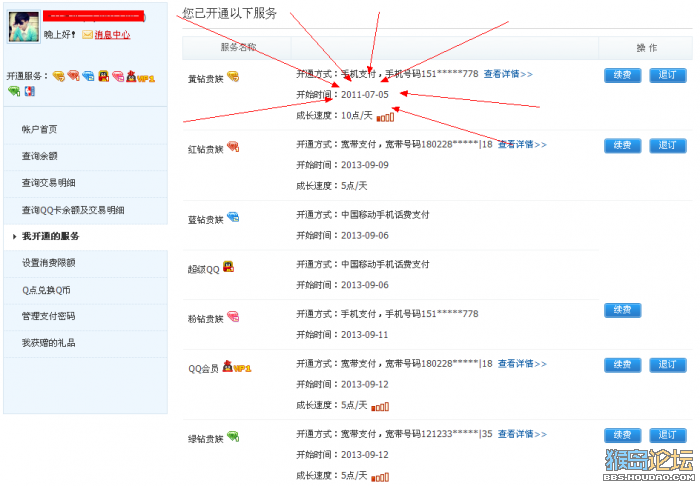Click start date 2011-07-05
700x486 pixels.
click(365, 95)
